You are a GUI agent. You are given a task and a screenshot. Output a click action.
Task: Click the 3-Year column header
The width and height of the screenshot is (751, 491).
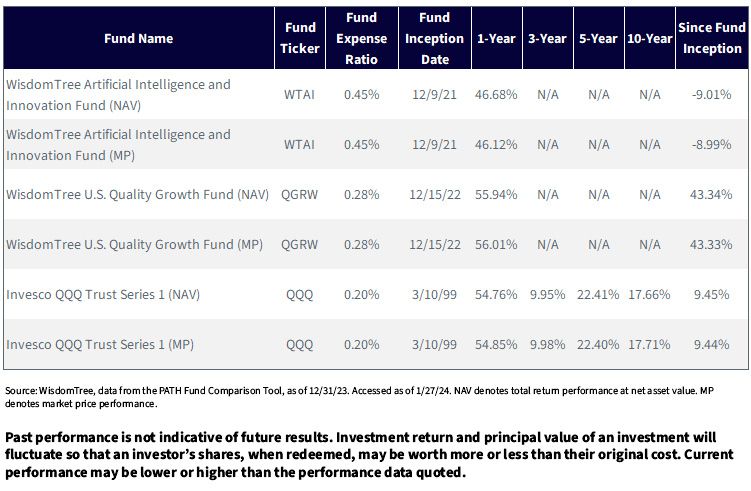pyautogui.click(x=547, y=38)
